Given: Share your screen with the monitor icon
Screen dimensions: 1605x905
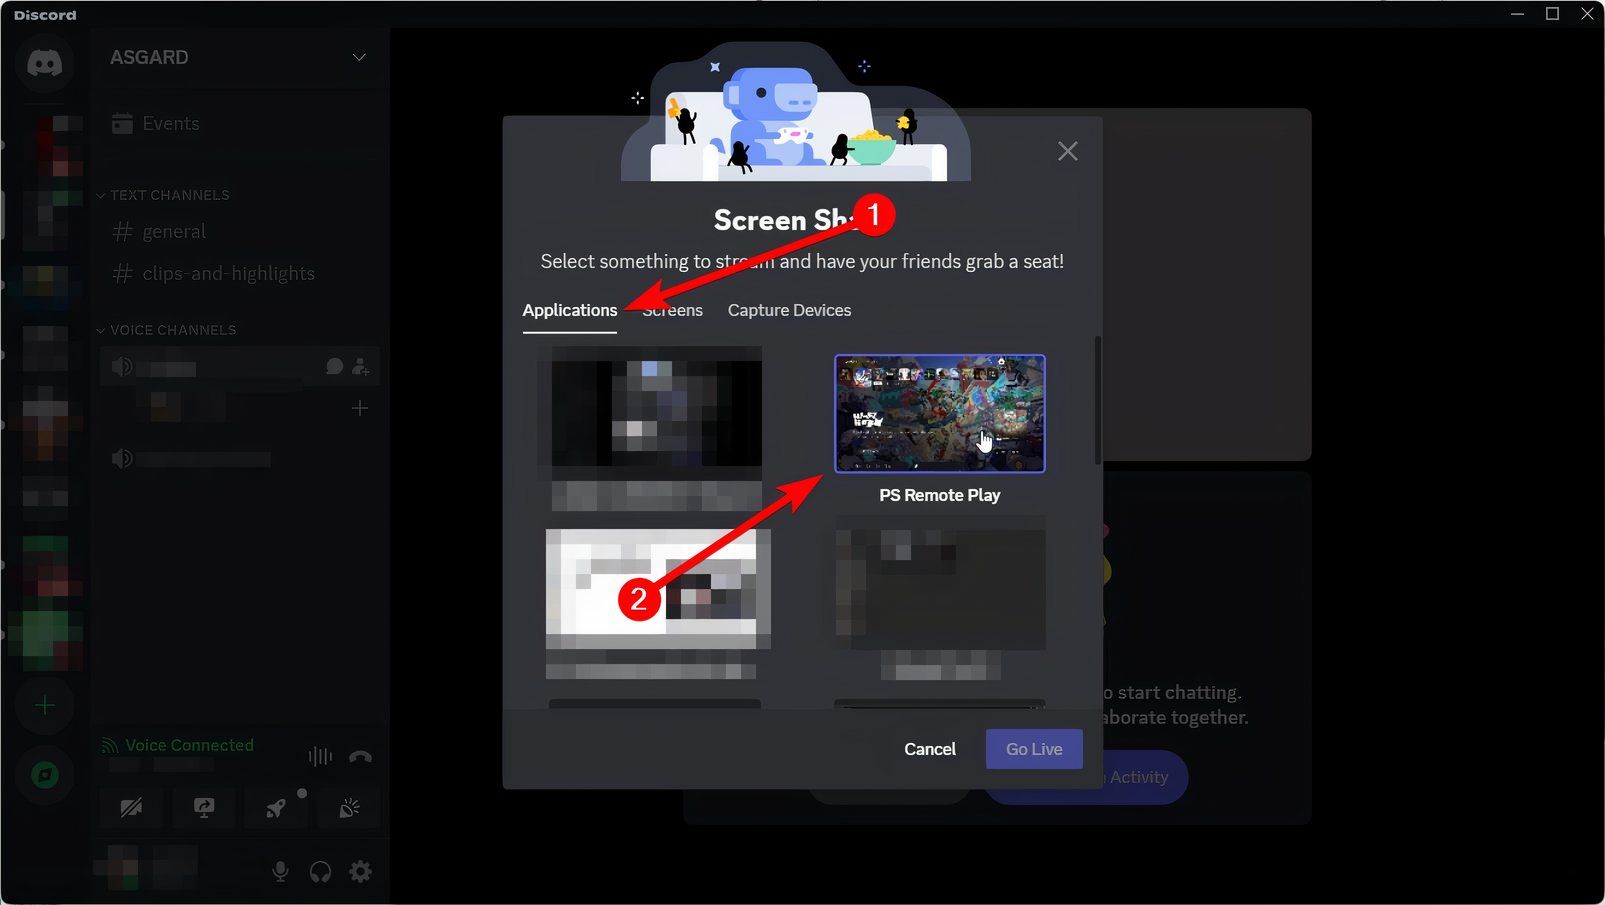Looking at the screenshot, I should click(204, 808).
